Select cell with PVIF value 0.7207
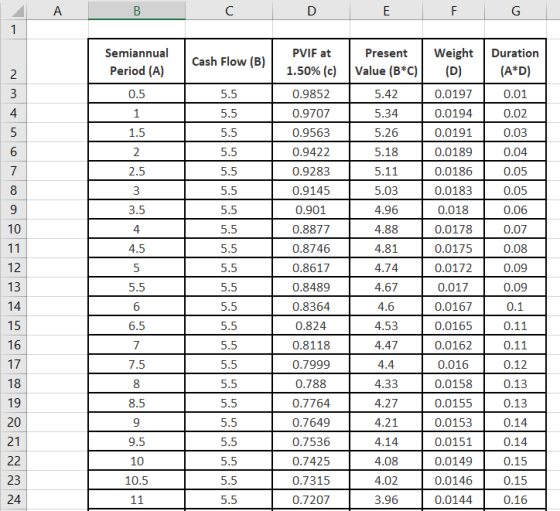560x511 pixels. (x=311, y=499)
